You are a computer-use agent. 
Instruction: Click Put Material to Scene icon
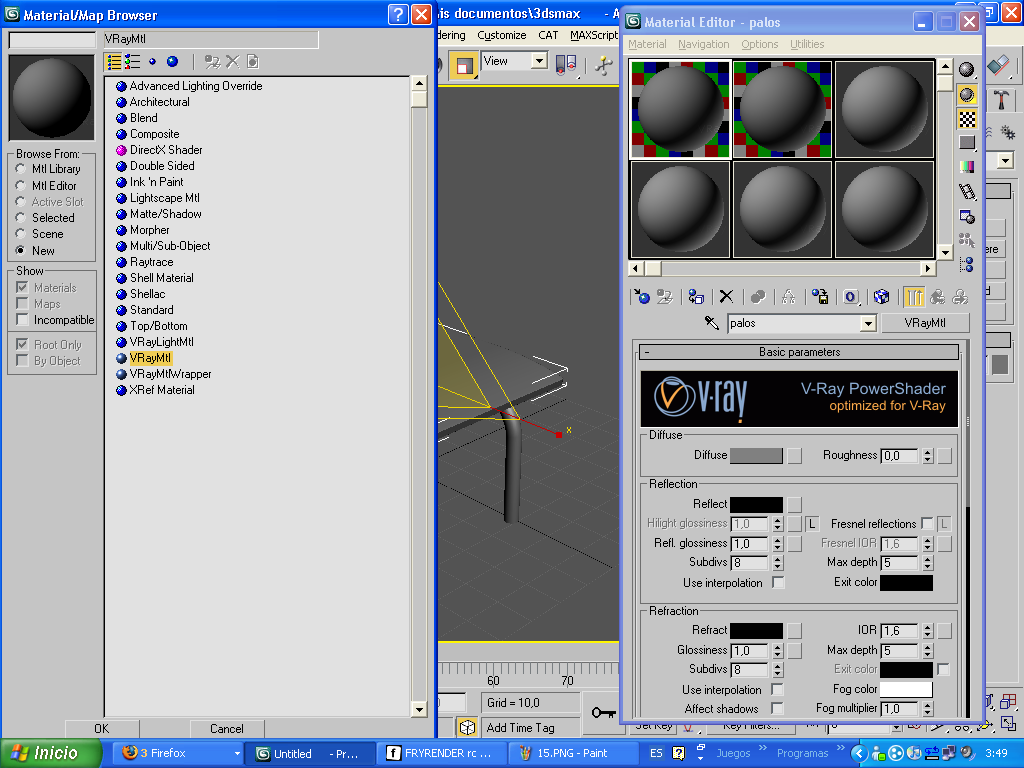point(665,297)
